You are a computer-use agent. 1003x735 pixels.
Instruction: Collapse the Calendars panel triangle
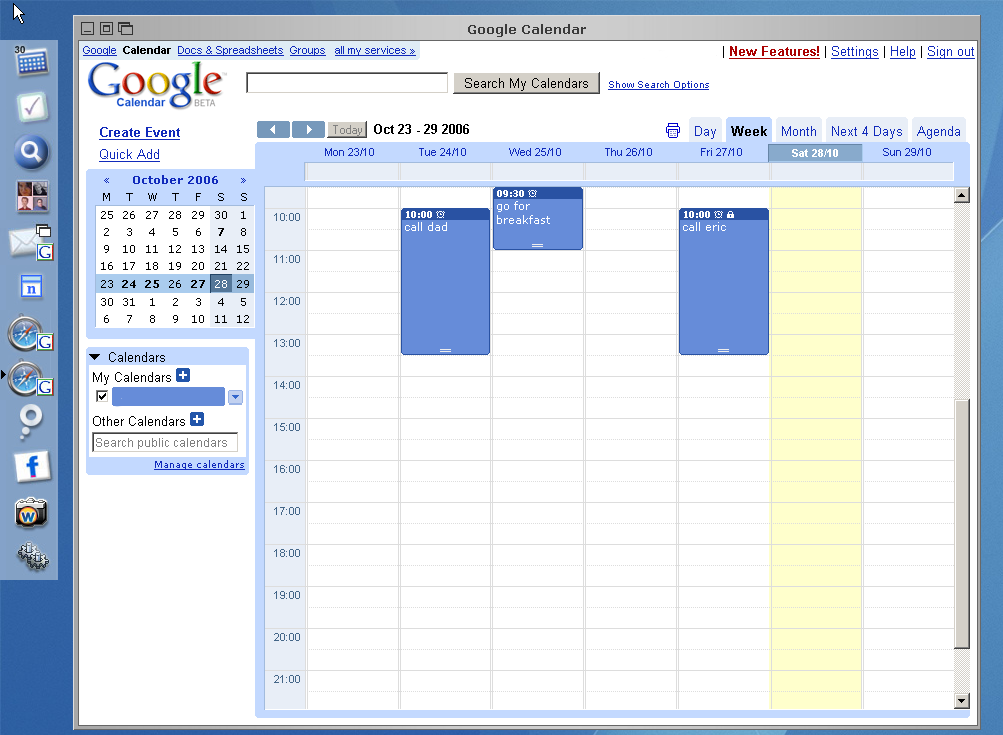pyautogui.click(x=95, y=357)
